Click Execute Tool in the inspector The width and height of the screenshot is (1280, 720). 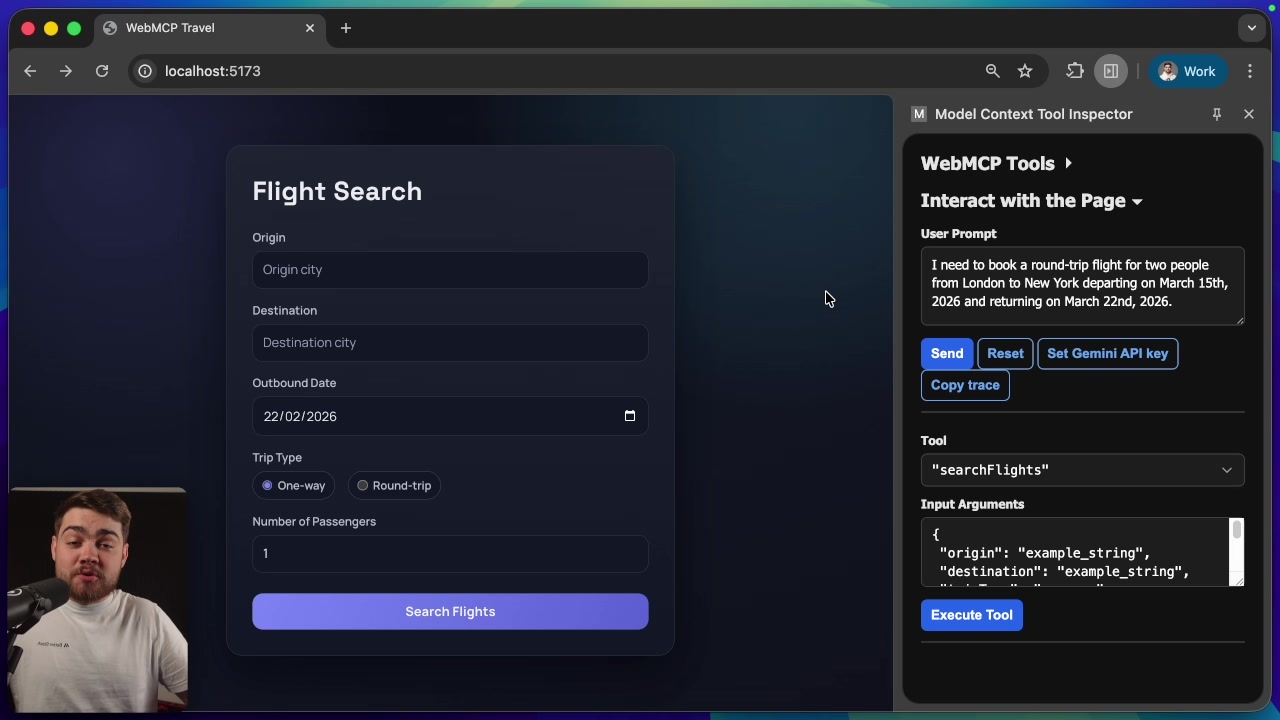coord(971,615)
